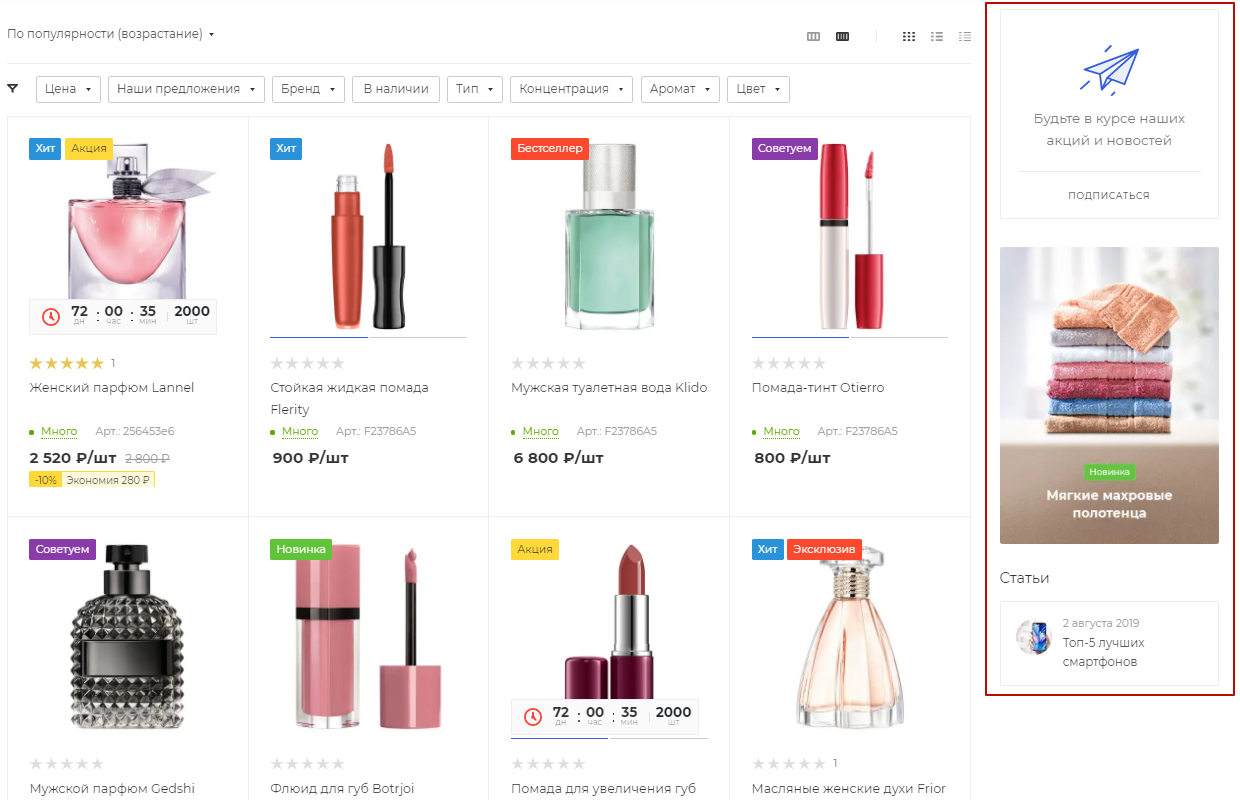This screenshot has height=800, width=1240.
Task: Click article number Арт.: 256453e6
Action: (x=135, y=432)
